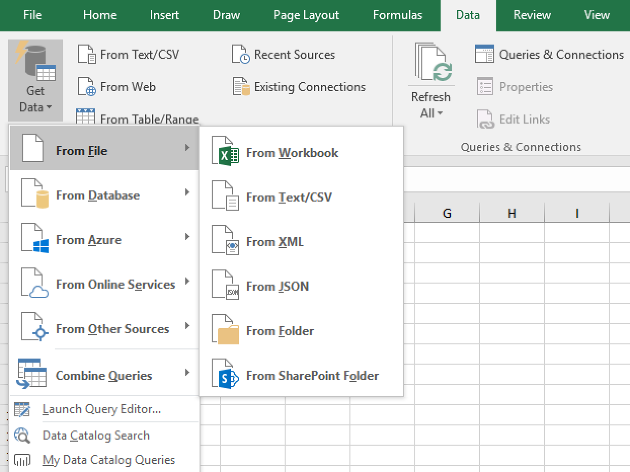Switch to the Page Layout tab
The width and height of the screenshot is (630, 472).
(x=306, y=15)
